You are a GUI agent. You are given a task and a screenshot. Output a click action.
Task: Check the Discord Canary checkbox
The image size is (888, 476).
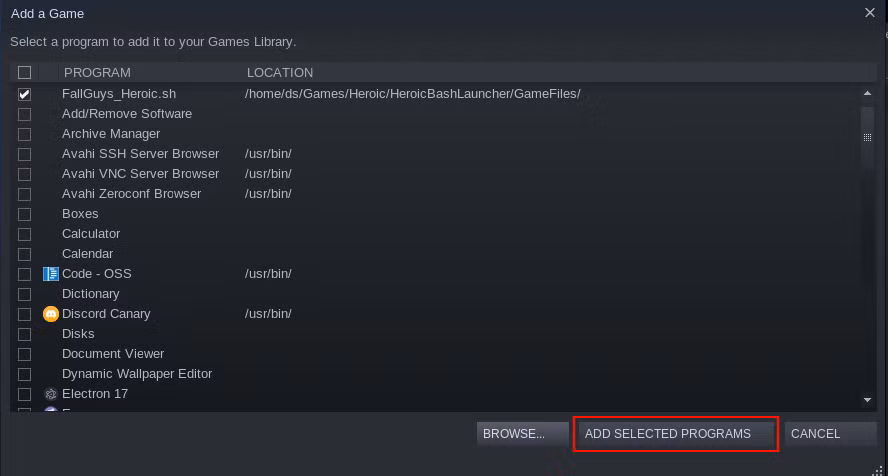(24, 314)
